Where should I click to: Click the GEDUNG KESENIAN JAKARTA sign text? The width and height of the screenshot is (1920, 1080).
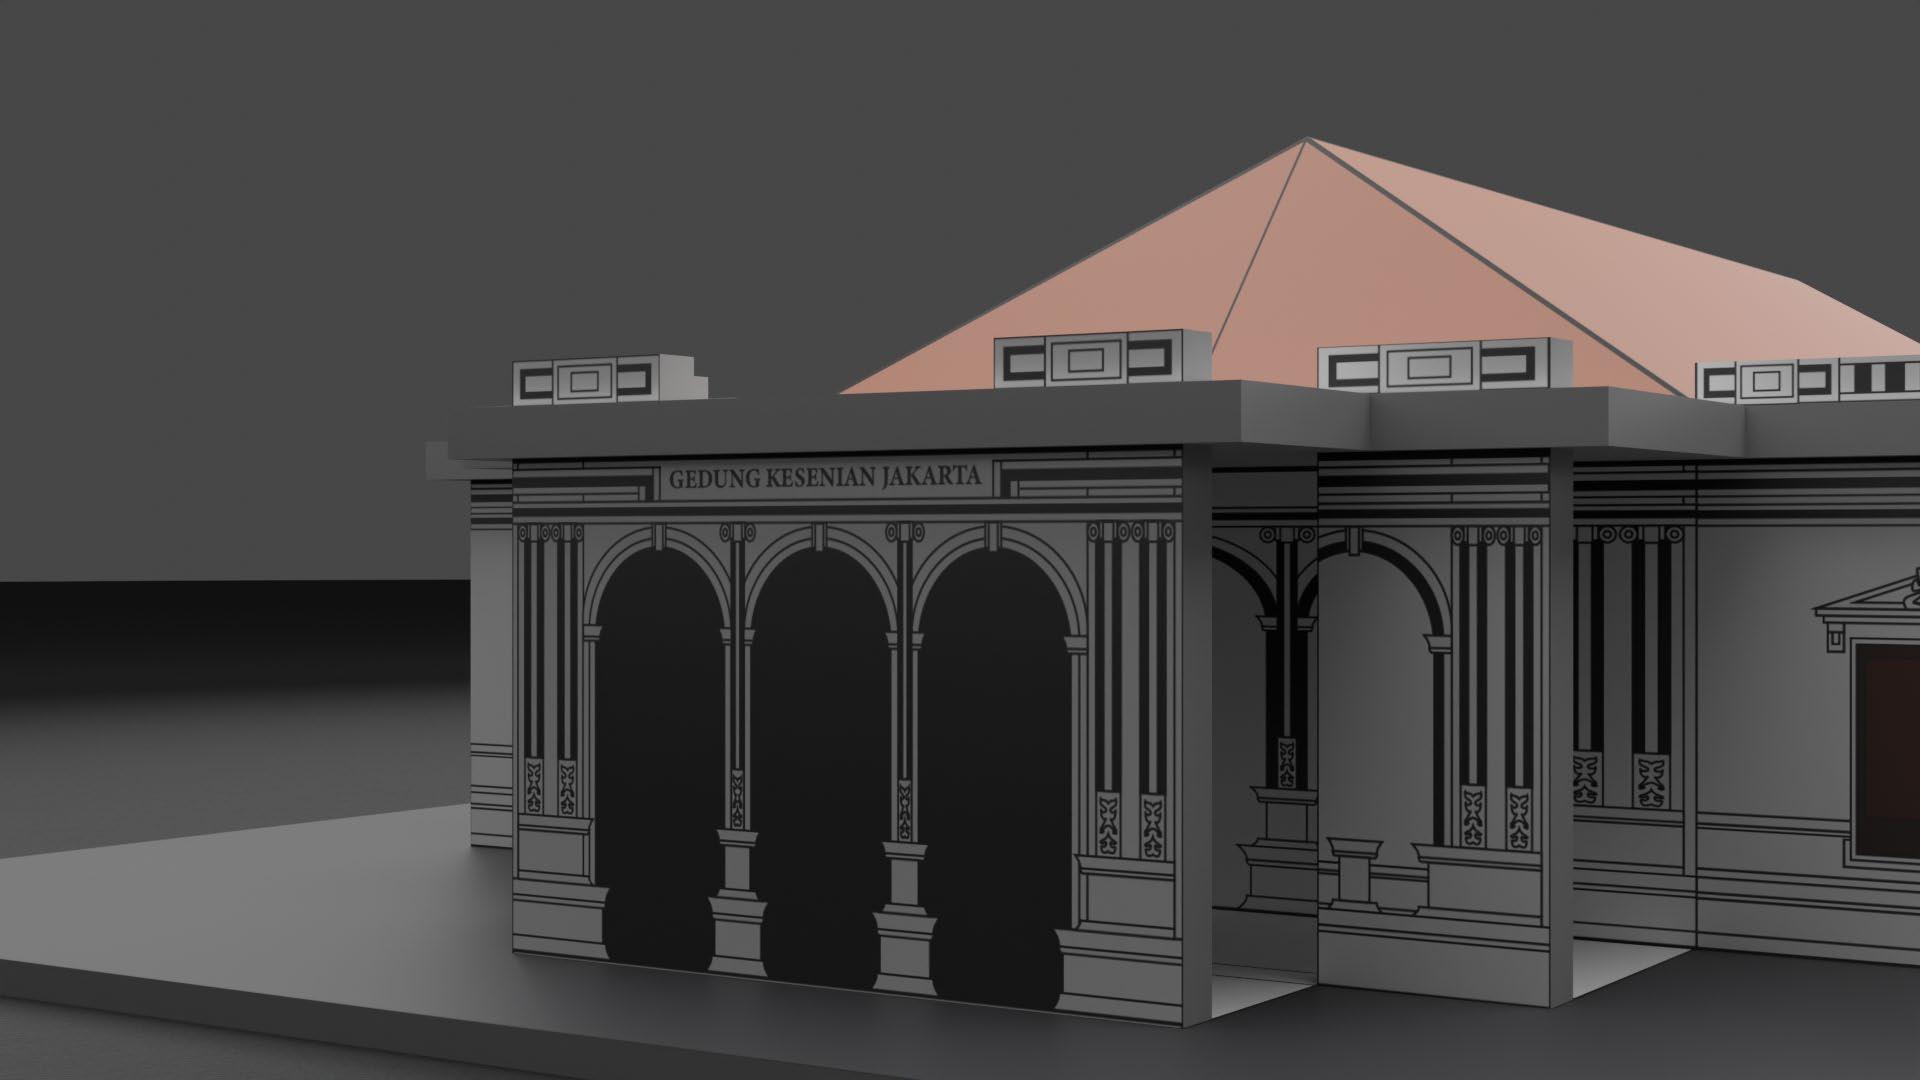[824, 478]
